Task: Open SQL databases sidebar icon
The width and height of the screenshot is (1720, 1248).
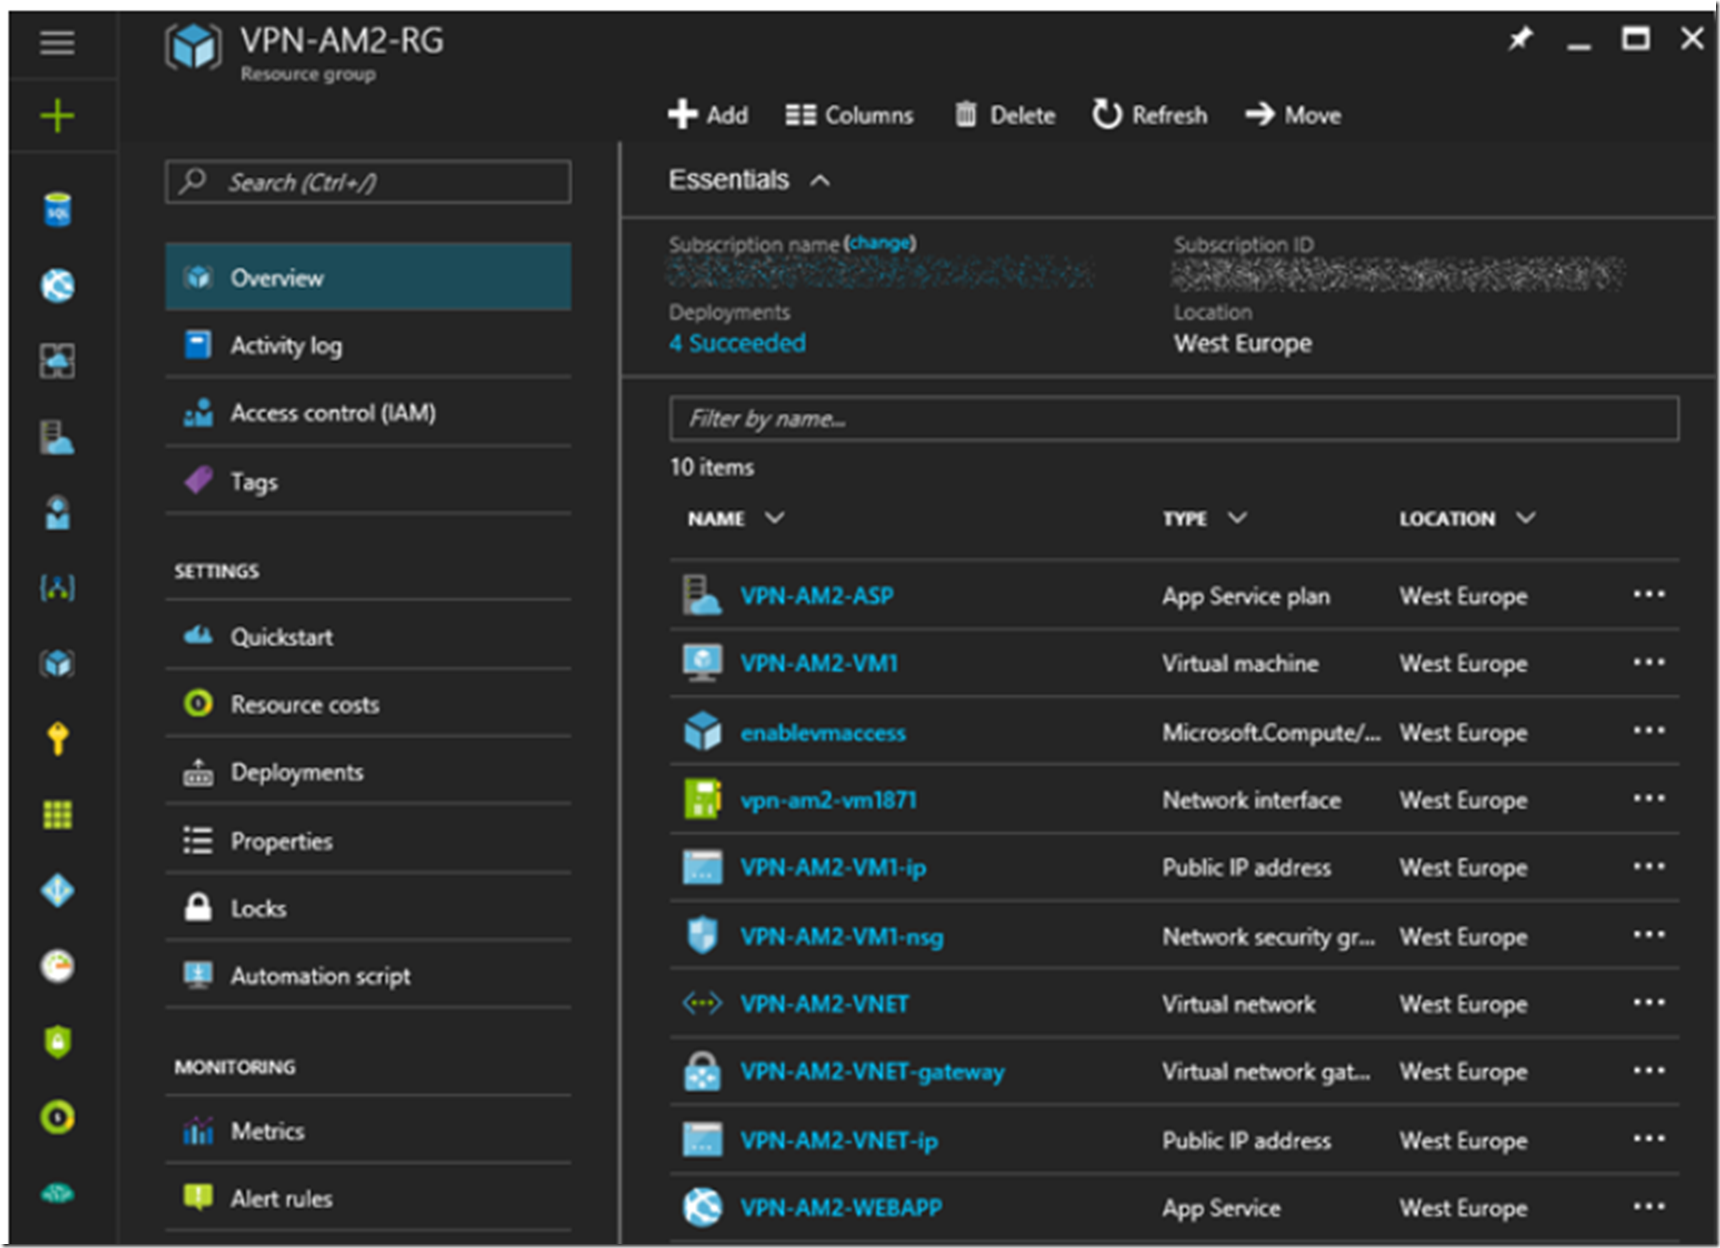Action: (x=58, y=210)
